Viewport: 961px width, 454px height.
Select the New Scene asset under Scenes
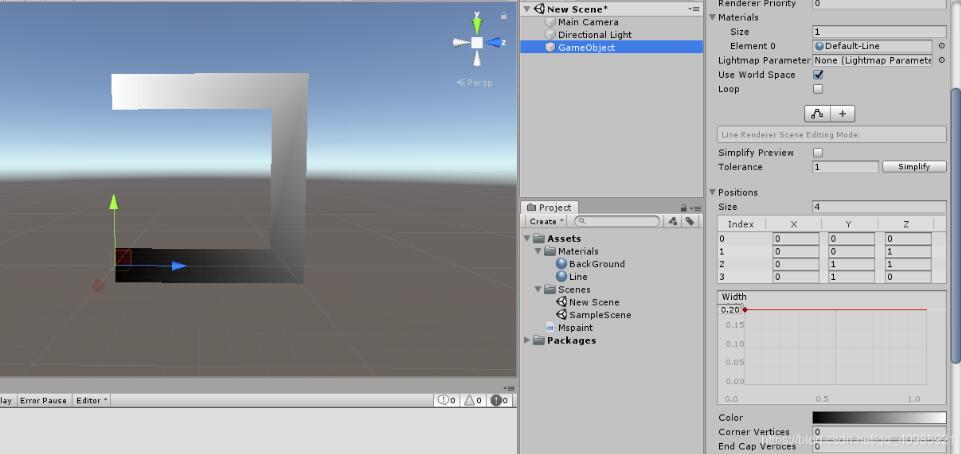tap(594, 302)
